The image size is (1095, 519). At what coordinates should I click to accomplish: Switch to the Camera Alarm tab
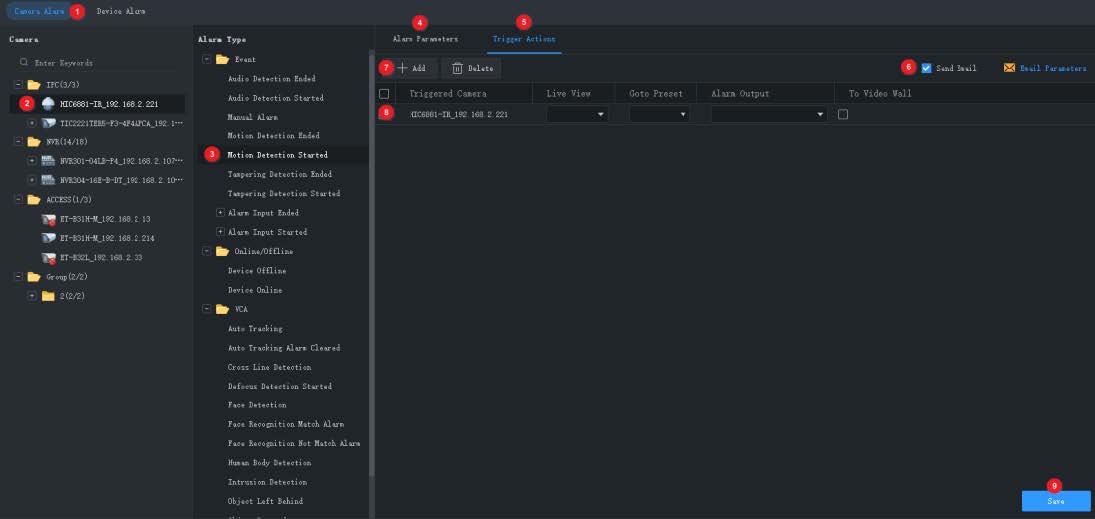[39, 12]
